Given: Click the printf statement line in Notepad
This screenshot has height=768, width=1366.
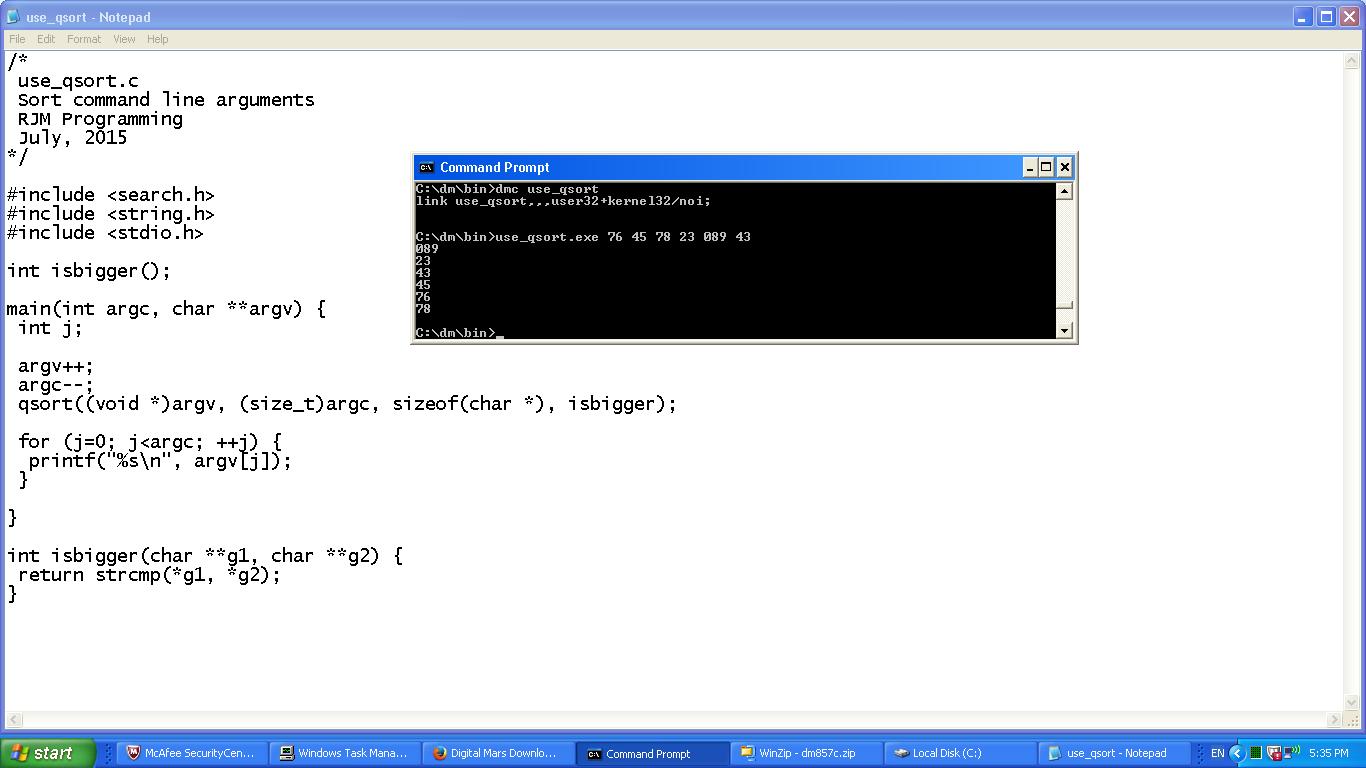Looking at the screenshot, I should point(160,461).
